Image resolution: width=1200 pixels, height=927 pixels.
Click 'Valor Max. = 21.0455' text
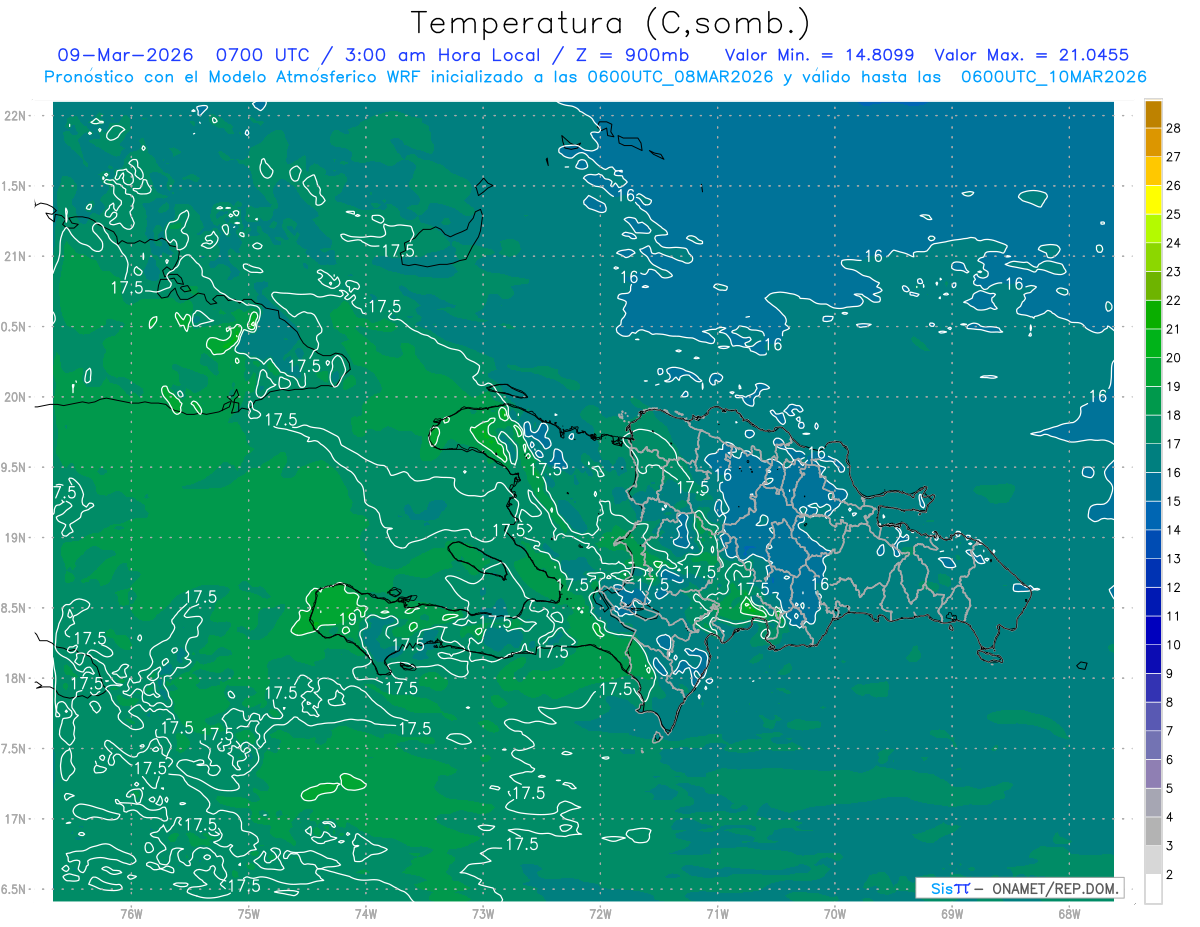[x=1032, y=55]
